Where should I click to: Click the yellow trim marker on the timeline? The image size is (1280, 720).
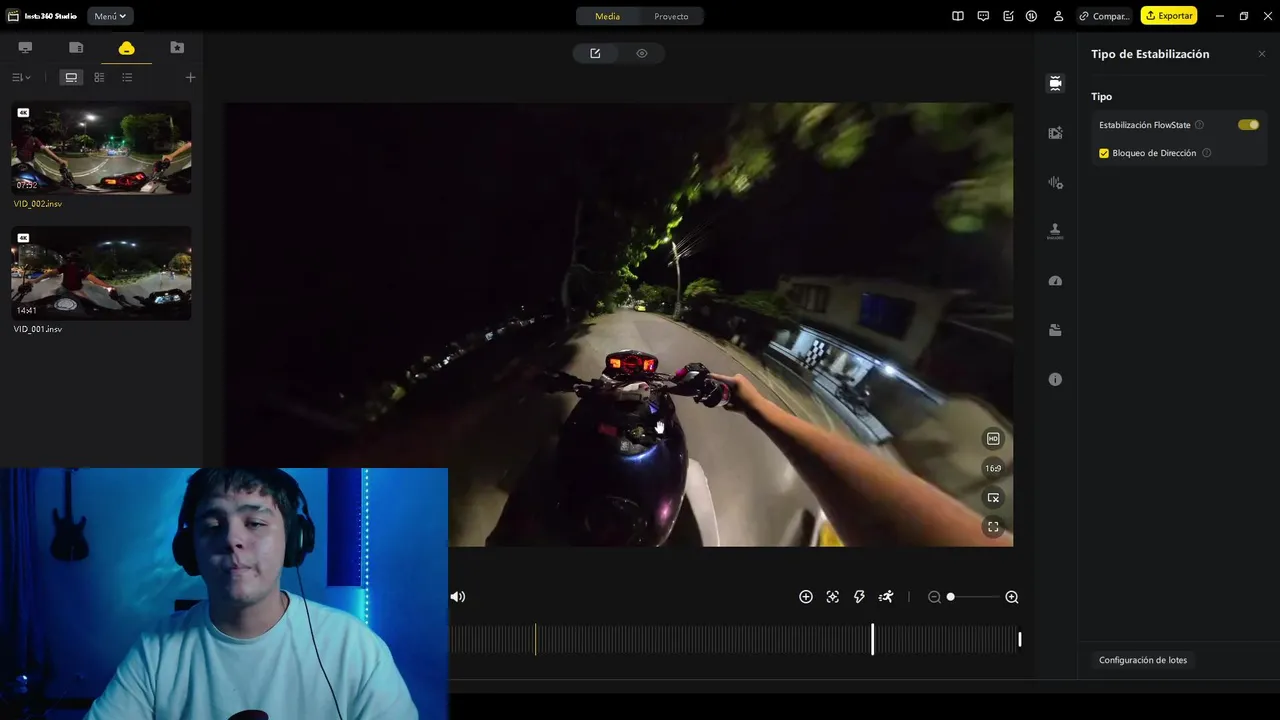535,639
